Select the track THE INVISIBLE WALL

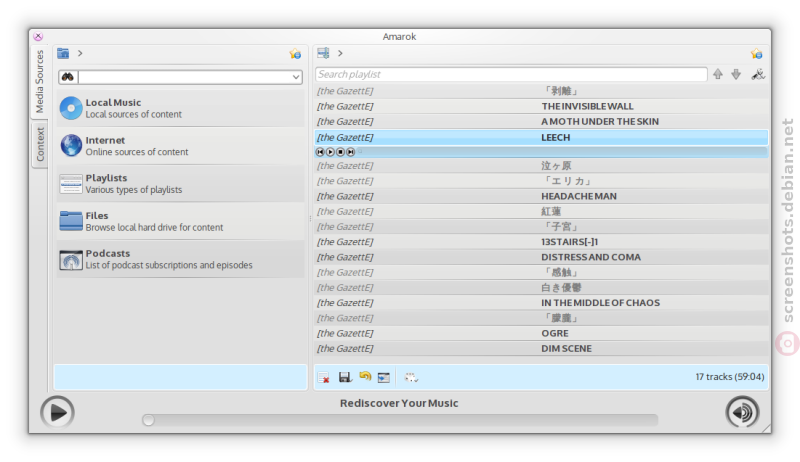tap(541, 106)
